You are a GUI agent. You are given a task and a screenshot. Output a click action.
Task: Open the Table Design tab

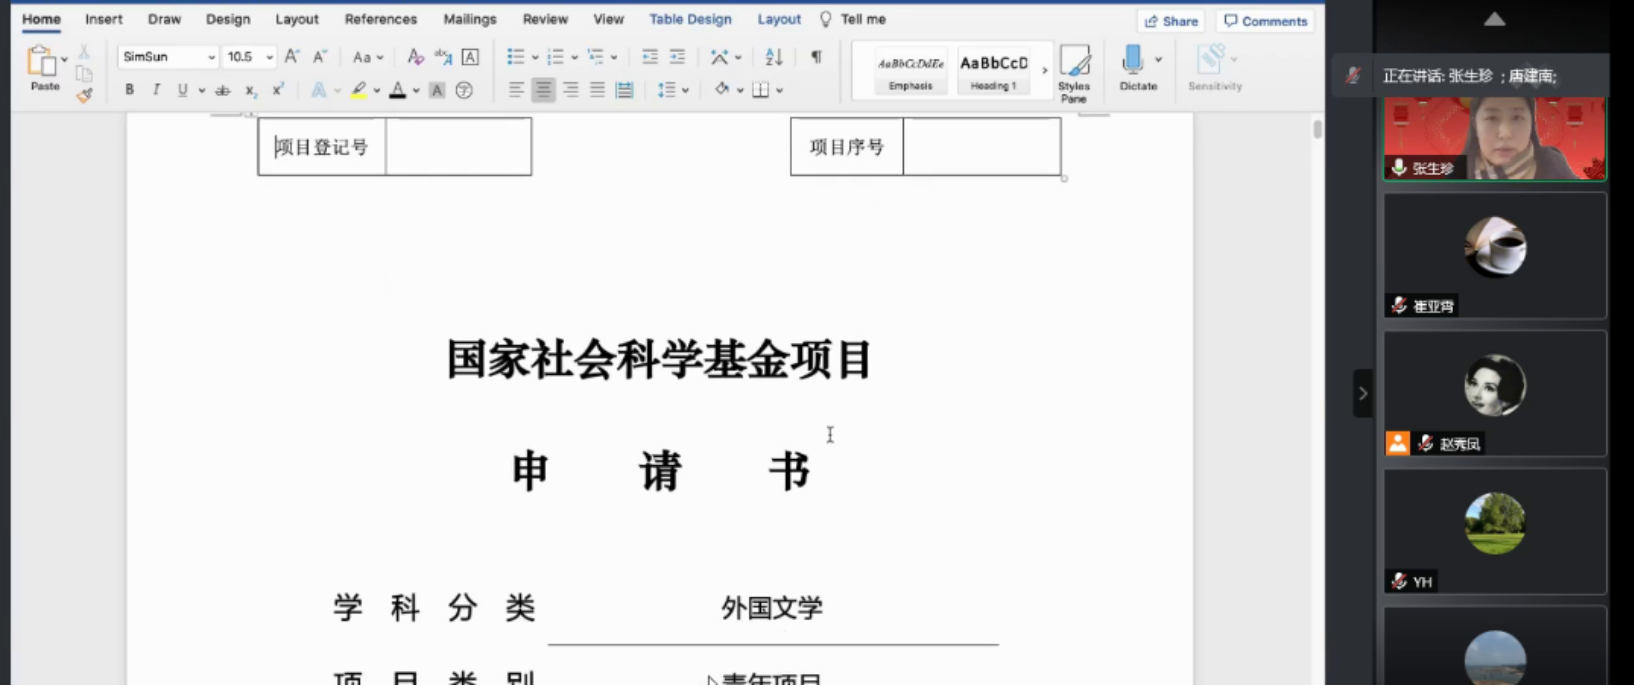click(690, 19)
